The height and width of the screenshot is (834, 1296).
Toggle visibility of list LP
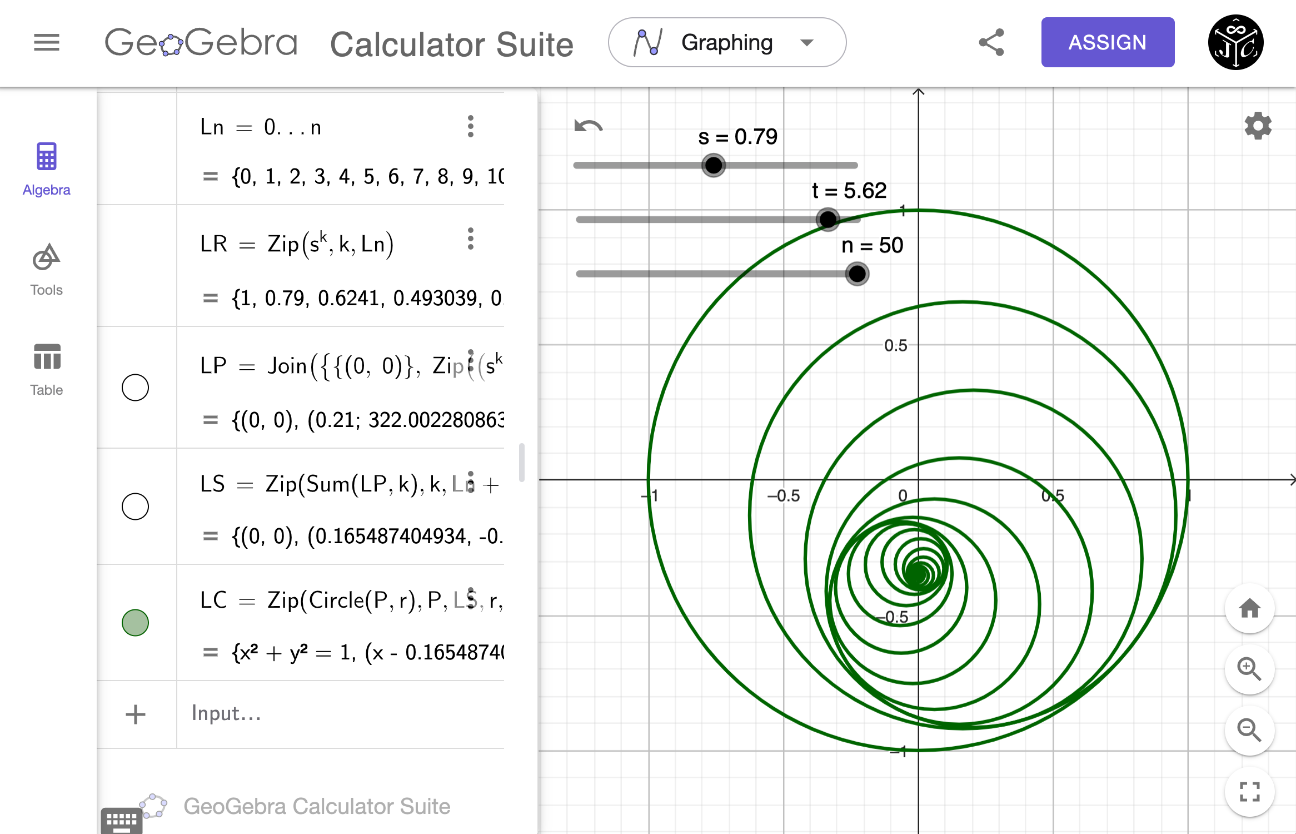[x=135, y=388]
